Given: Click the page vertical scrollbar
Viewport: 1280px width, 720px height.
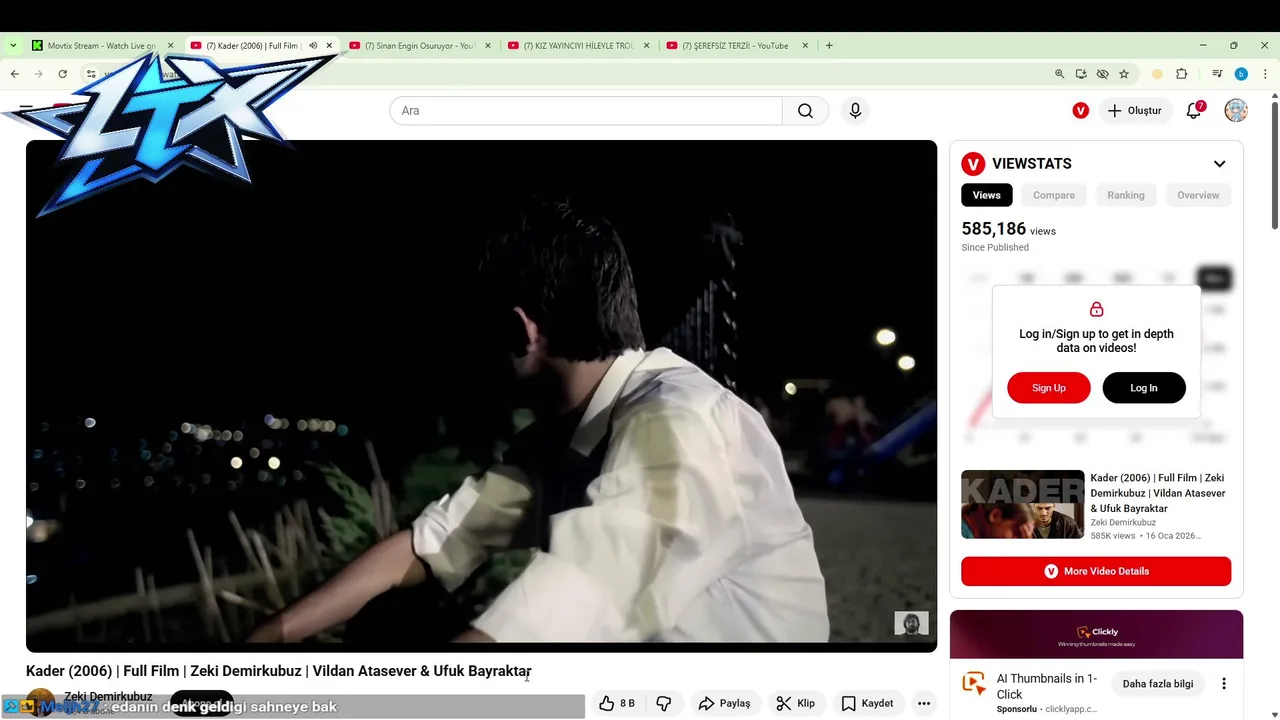Looking at the screenshot, I should pyautogui.click(x=1274, y=165).
